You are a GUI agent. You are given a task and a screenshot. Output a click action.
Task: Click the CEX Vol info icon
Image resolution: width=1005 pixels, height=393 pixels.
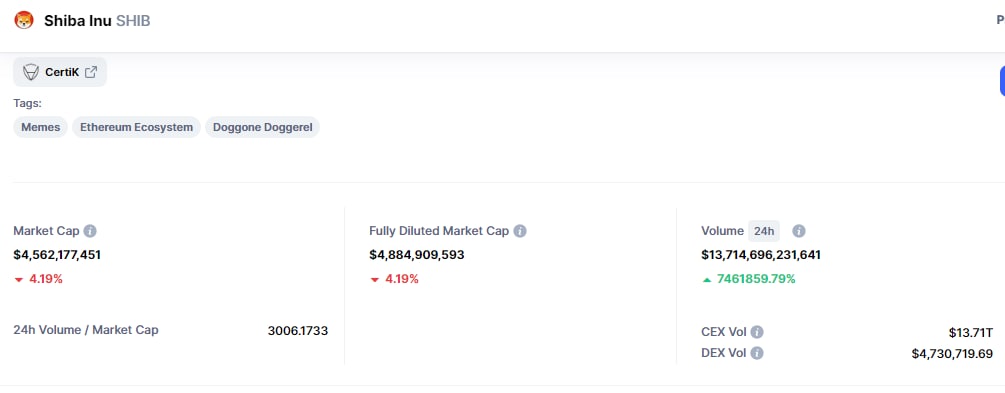point(757,332)
